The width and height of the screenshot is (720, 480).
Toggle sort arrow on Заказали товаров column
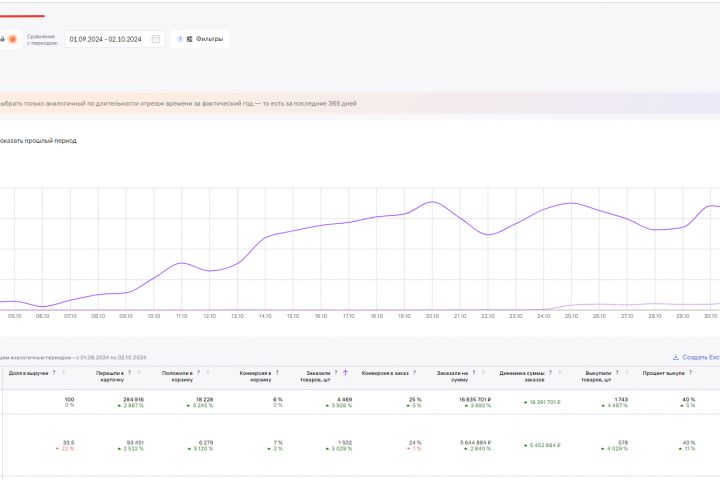tap(345, 372)
